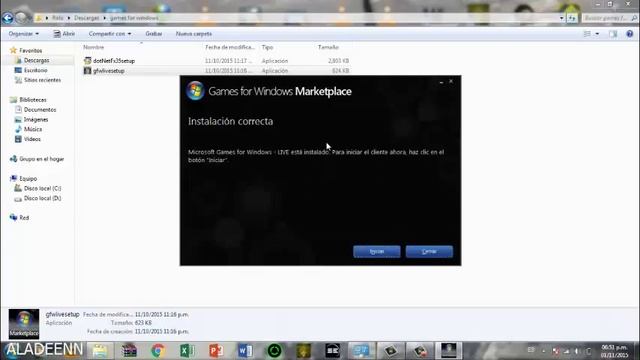Click the network icon in system tray
Screen dimensions: 640x360
click(x=566, y=351)
